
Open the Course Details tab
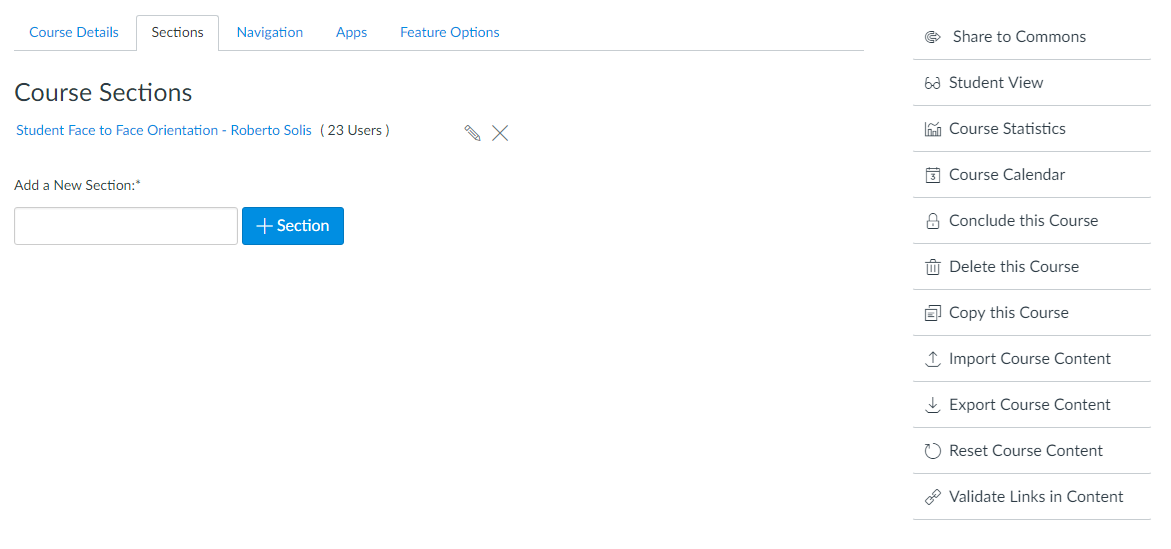[74, 32]
